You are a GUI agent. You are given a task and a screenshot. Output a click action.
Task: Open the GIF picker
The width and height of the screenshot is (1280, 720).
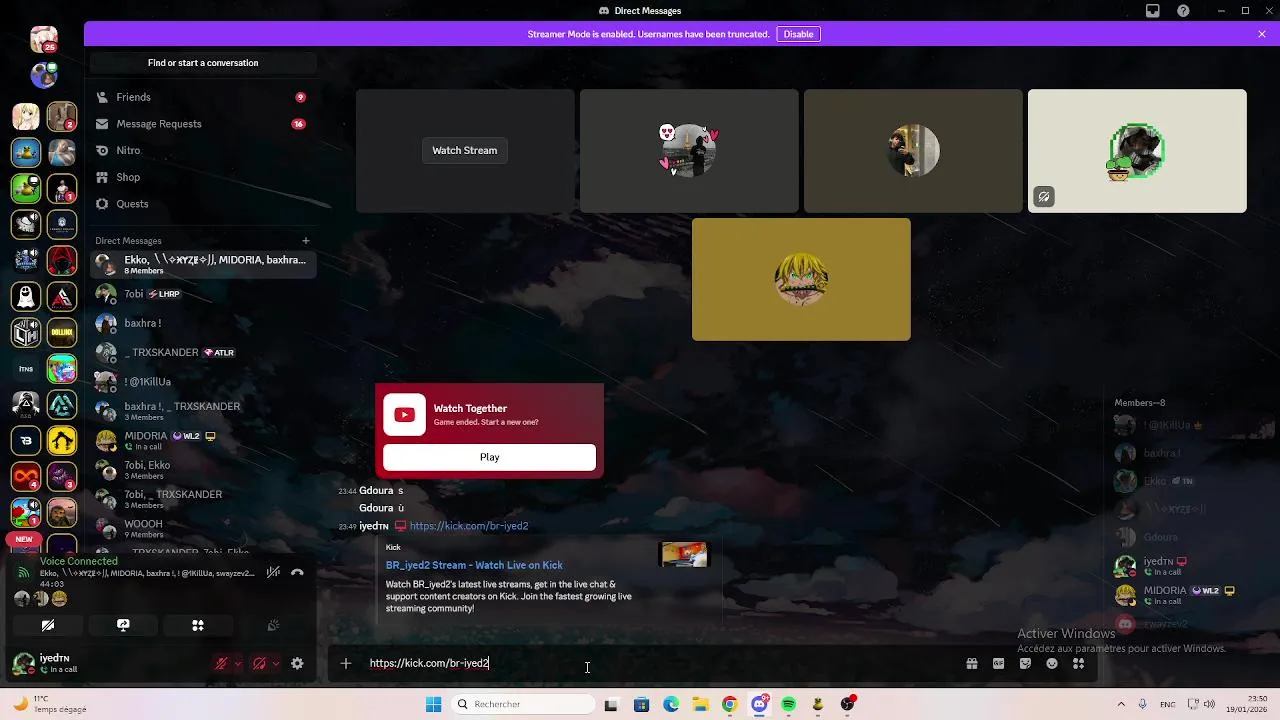pyautogui.click(x=998, y=663)
